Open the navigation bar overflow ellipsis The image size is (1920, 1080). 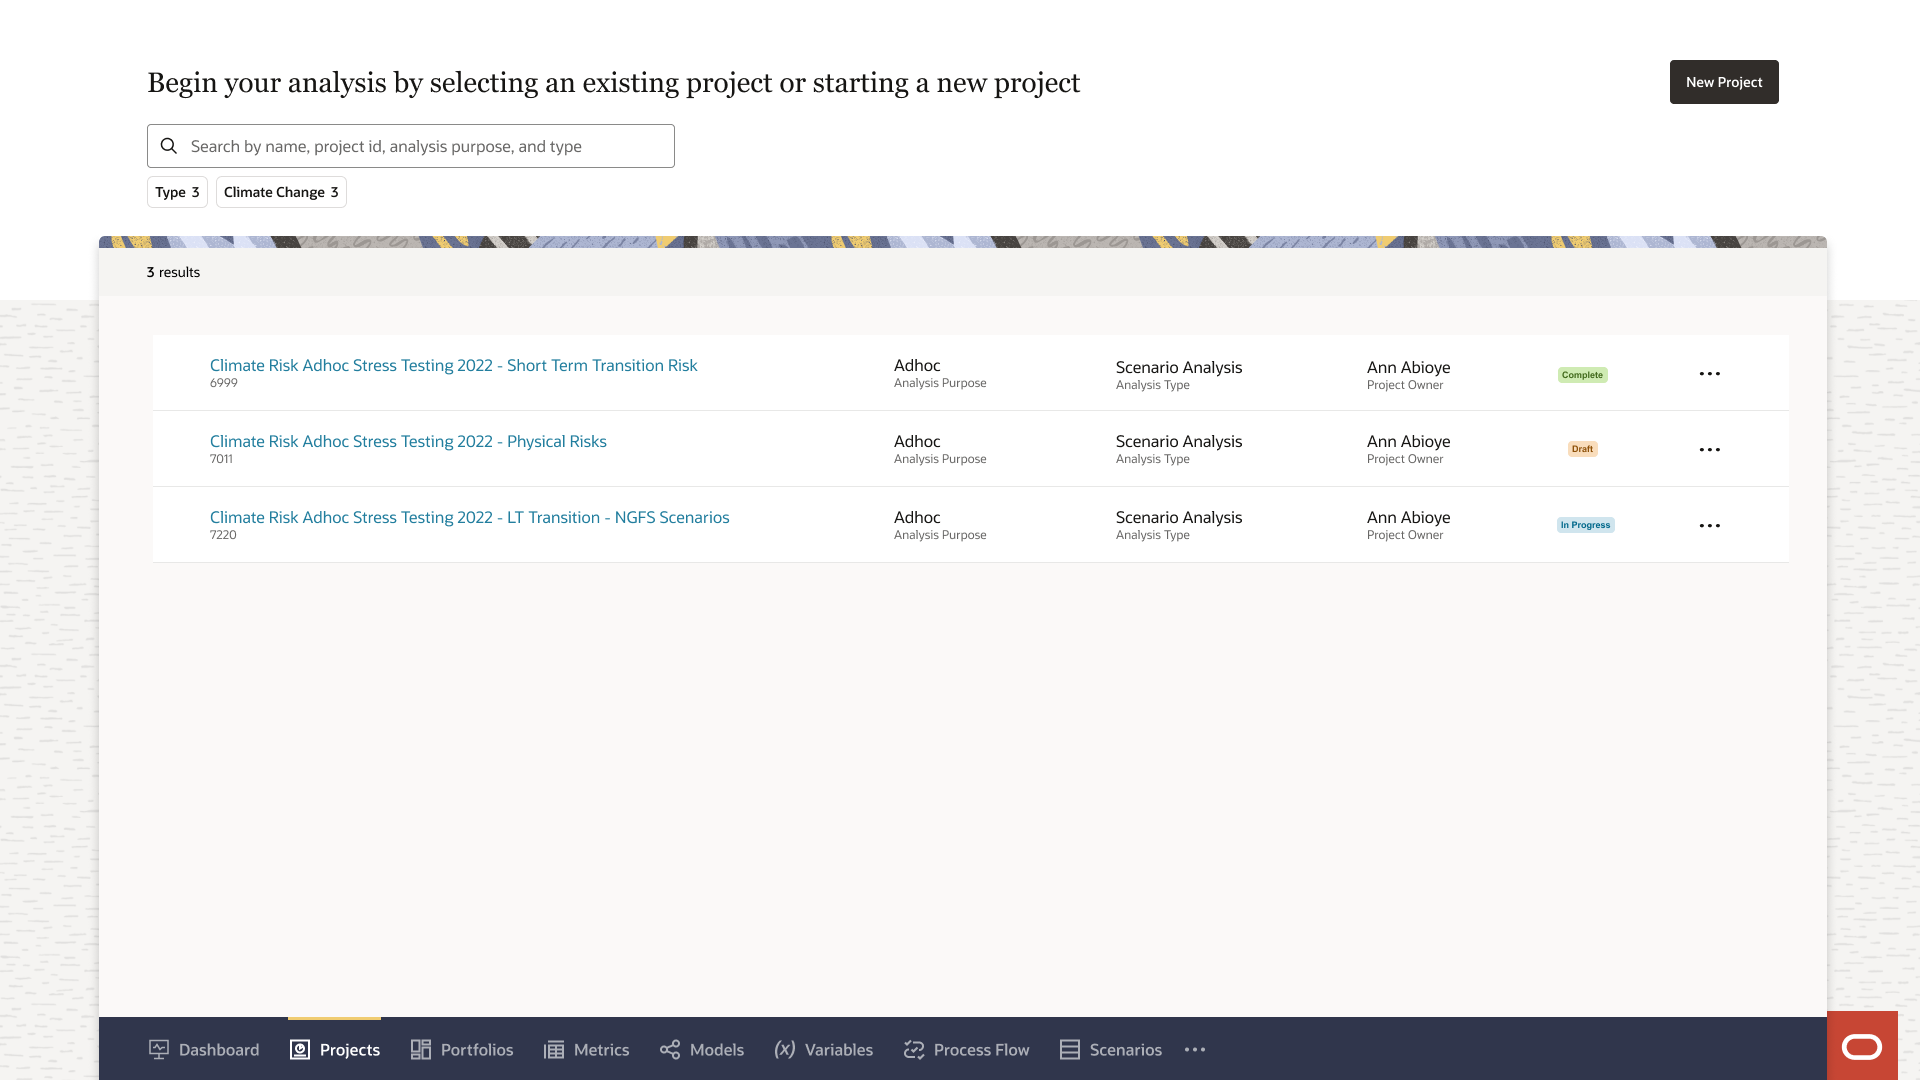tap(1195, 1049)
